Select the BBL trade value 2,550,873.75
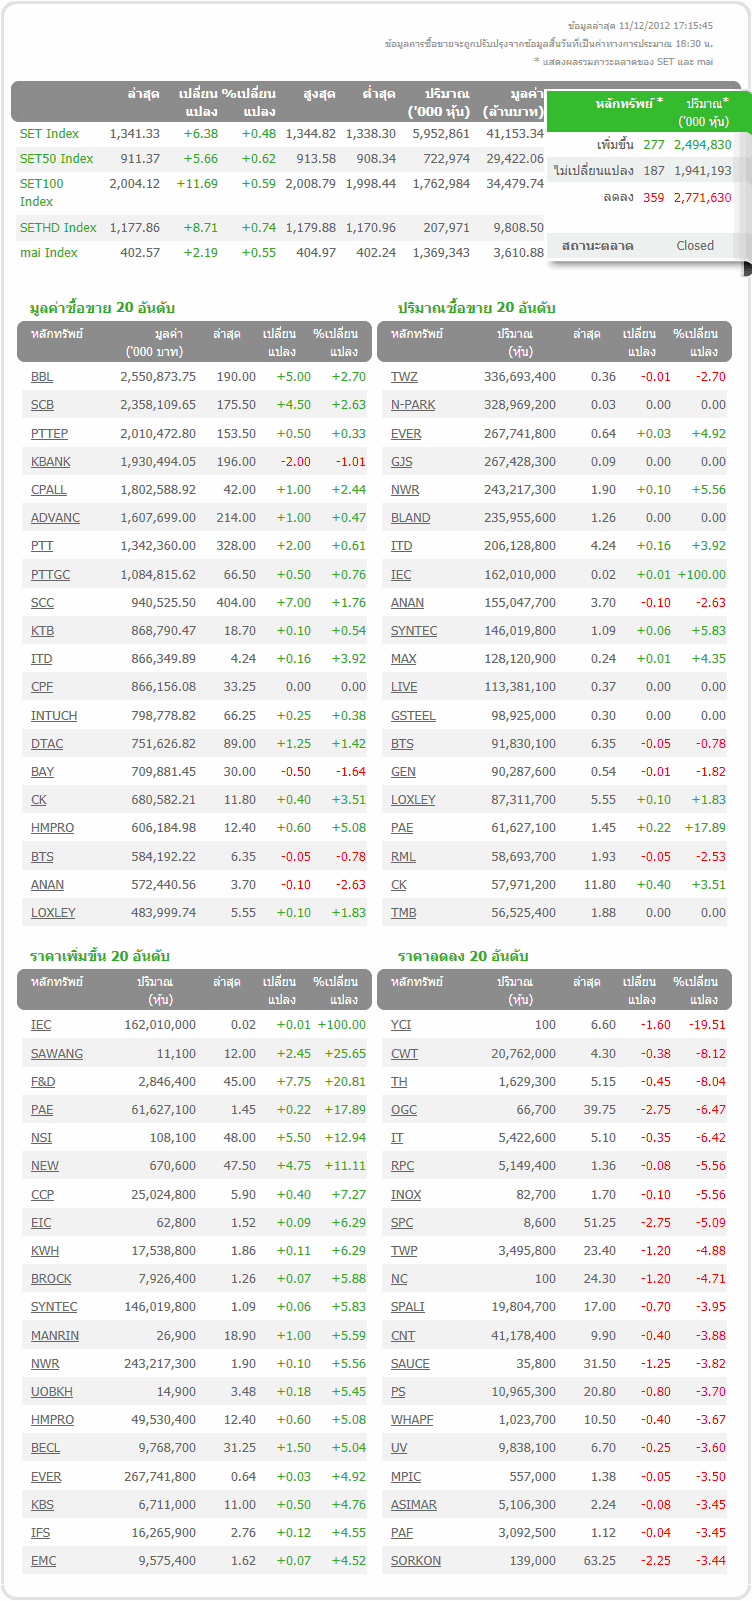The image size is (752, 1601). coord(158,377)
